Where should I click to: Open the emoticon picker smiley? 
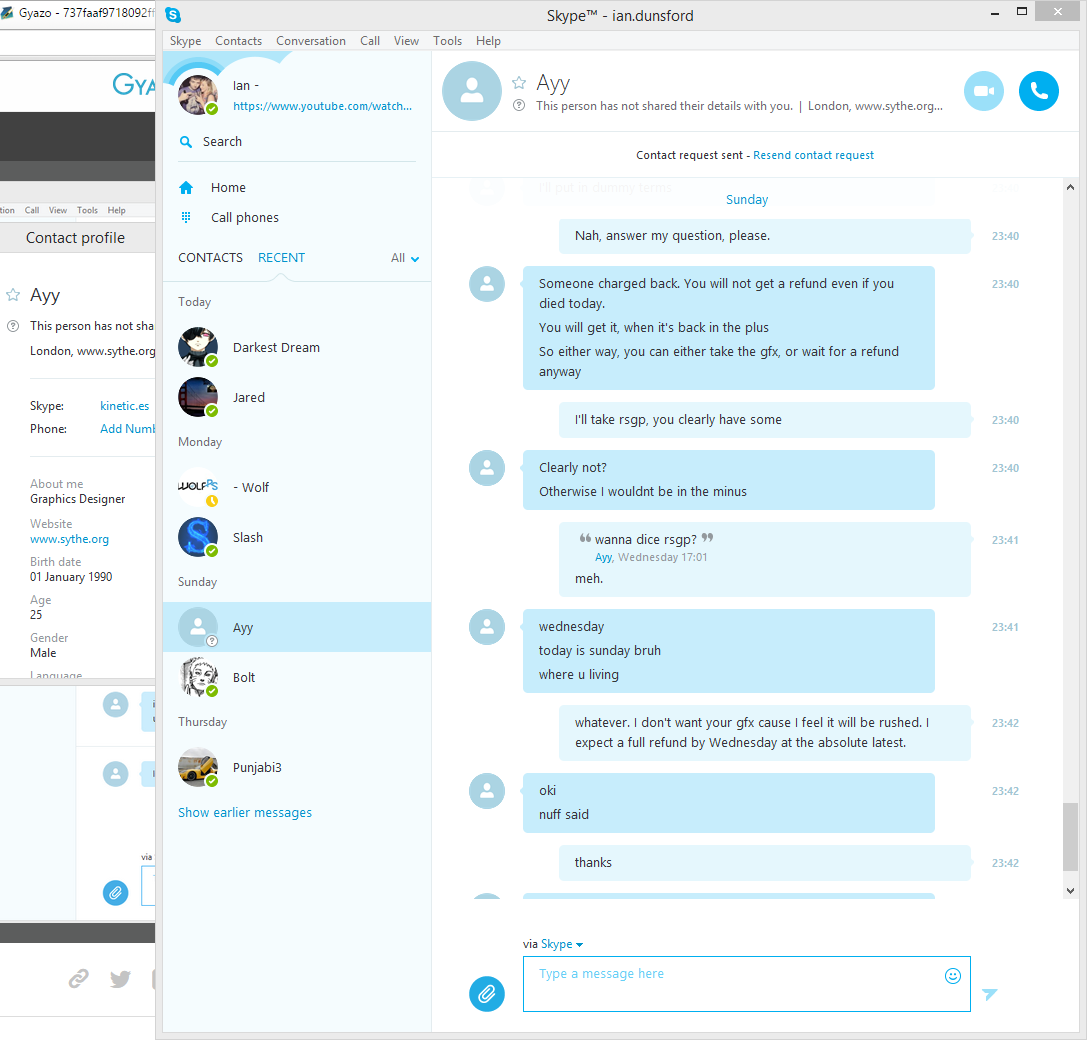pyautogui.click(x=953, y=976)
